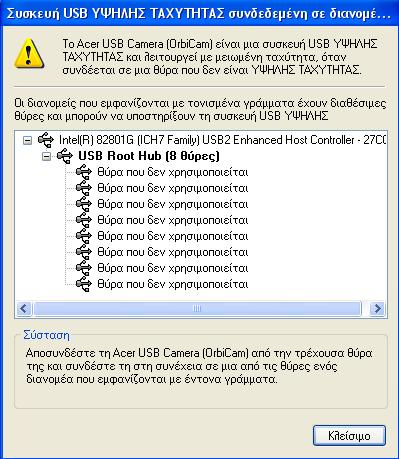Click the fourth unused port USB icon

point(83,220)
